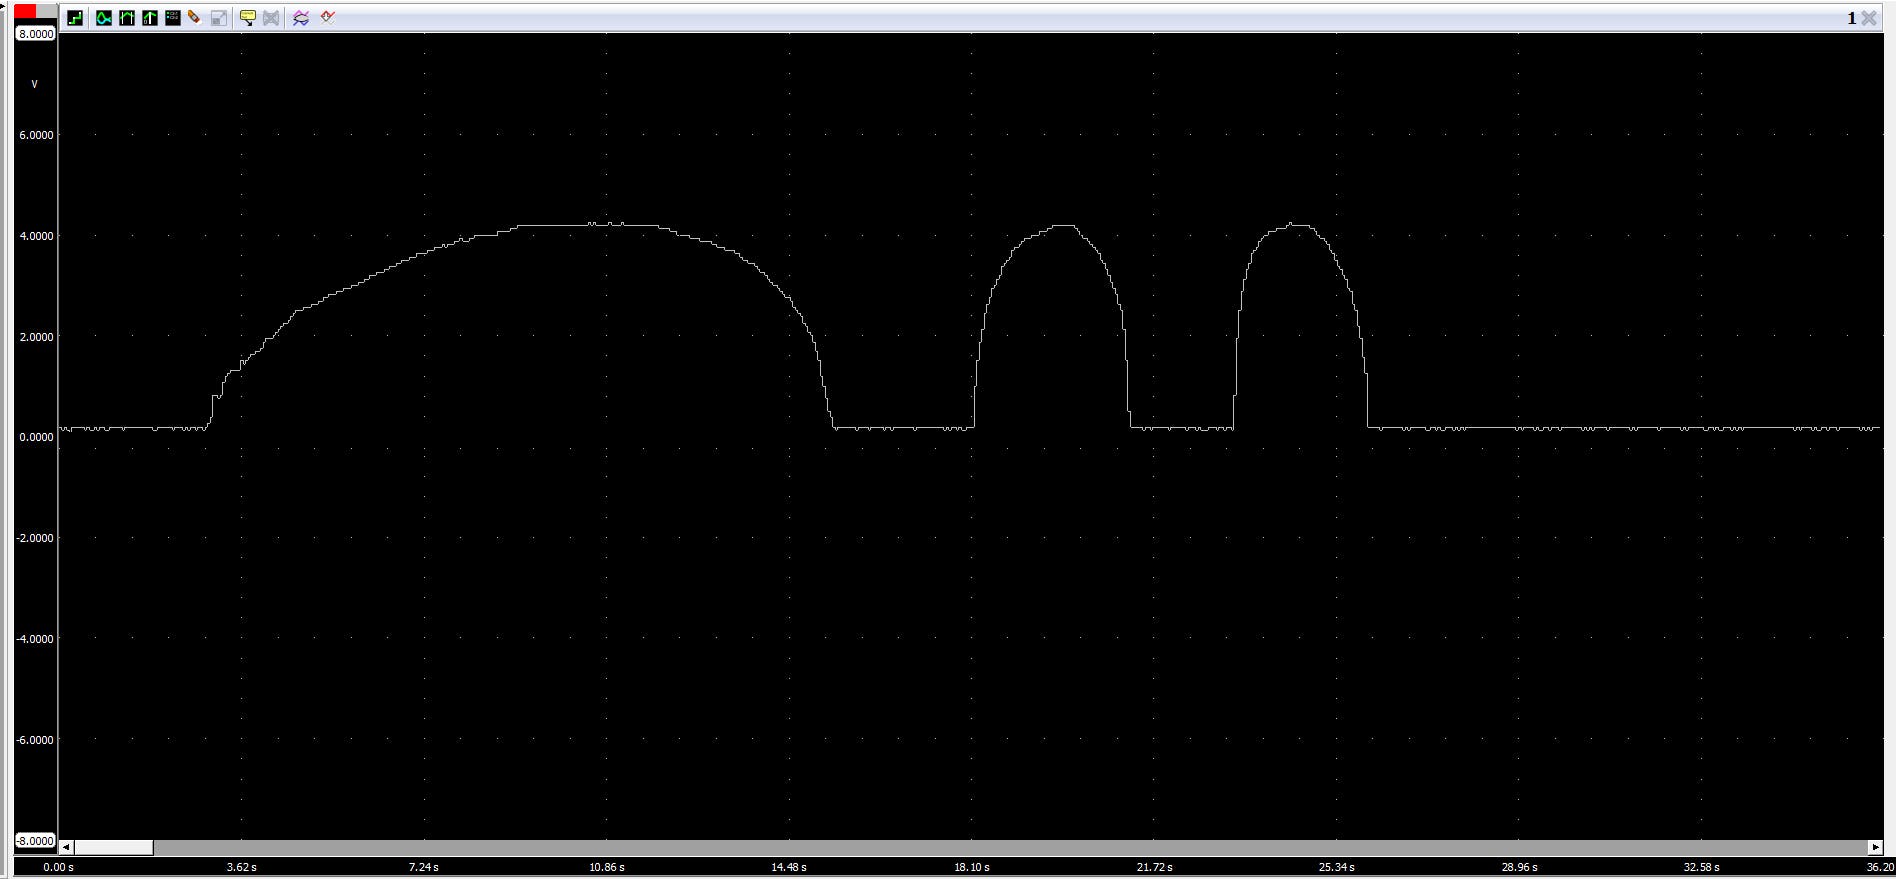Edit the -8.0000 lower voltage limit
This screenshot has width=1896, height=879.
tap(35, 841)
